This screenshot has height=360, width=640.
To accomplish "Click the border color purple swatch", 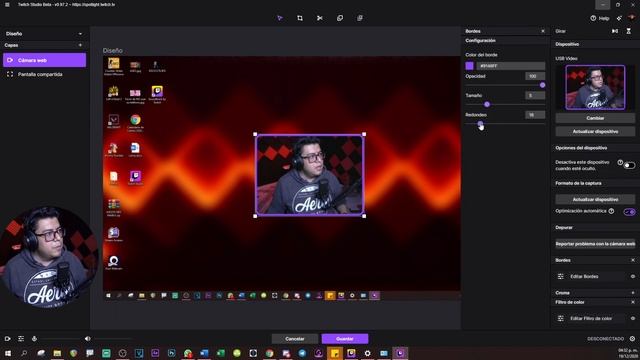I will pos(469,66).
